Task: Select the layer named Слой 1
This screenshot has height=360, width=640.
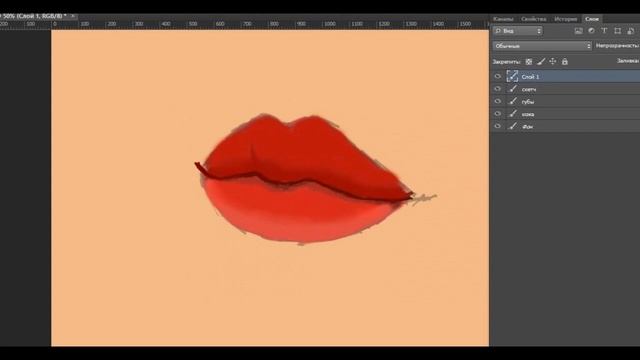Action: (530, 77)
